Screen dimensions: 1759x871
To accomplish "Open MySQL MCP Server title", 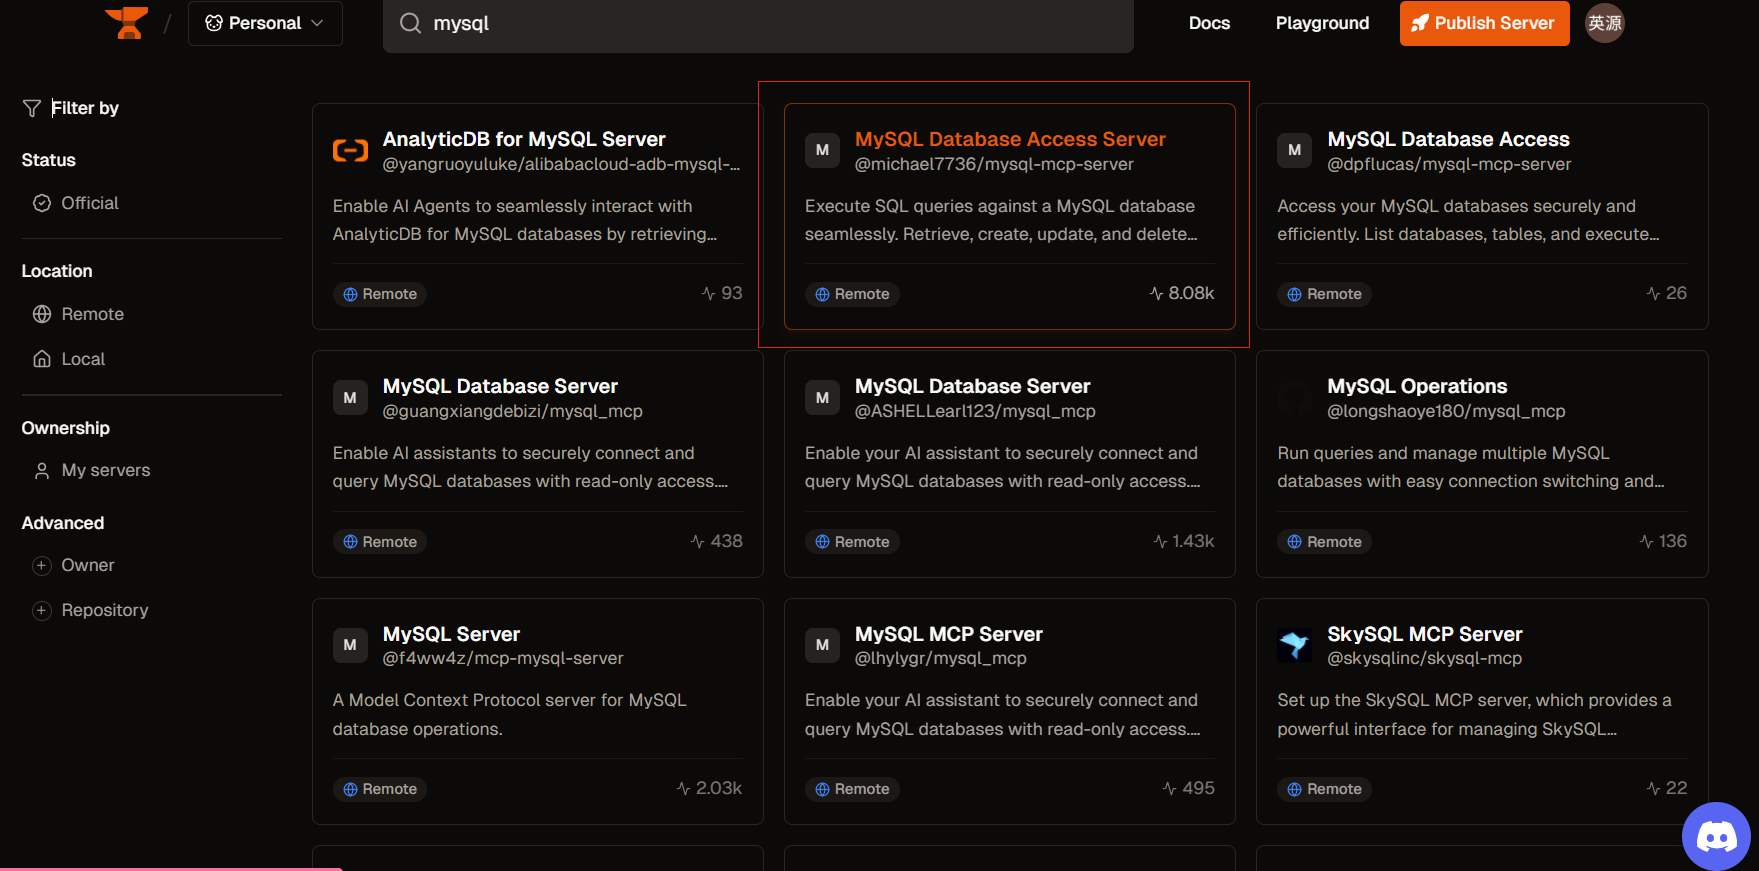I will pos(948,634).
